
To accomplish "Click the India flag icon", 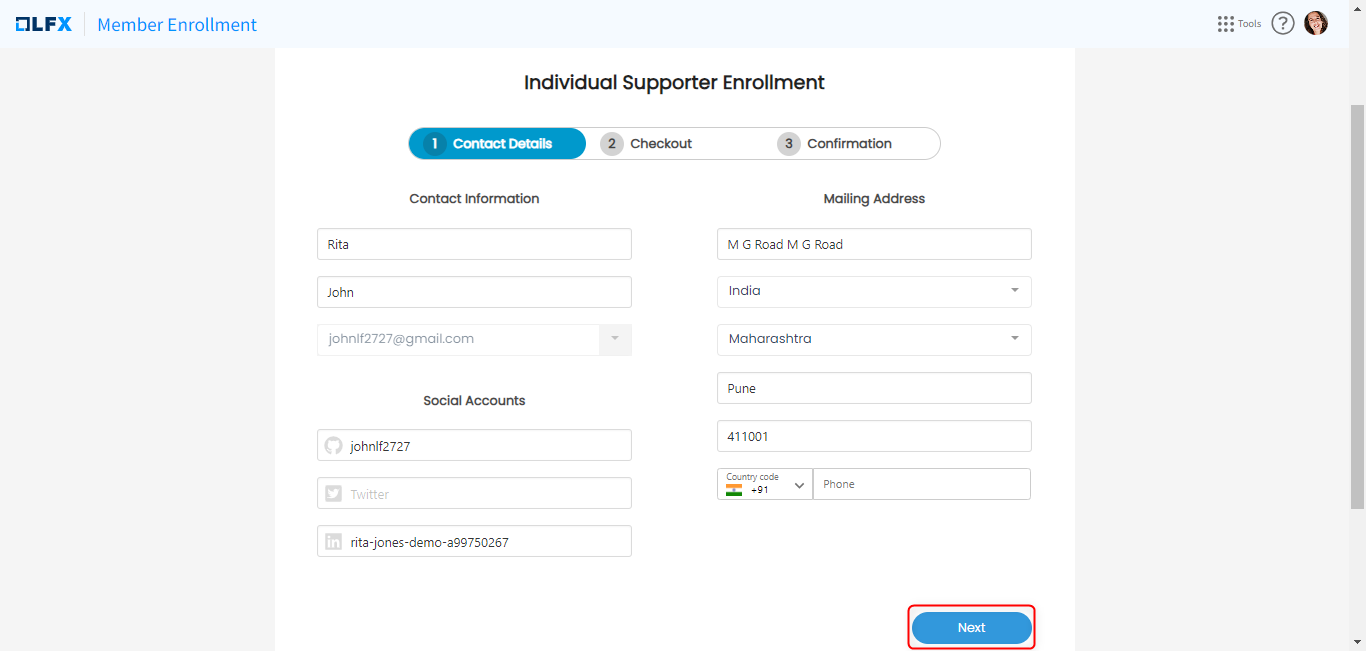I will coord(734,490).
